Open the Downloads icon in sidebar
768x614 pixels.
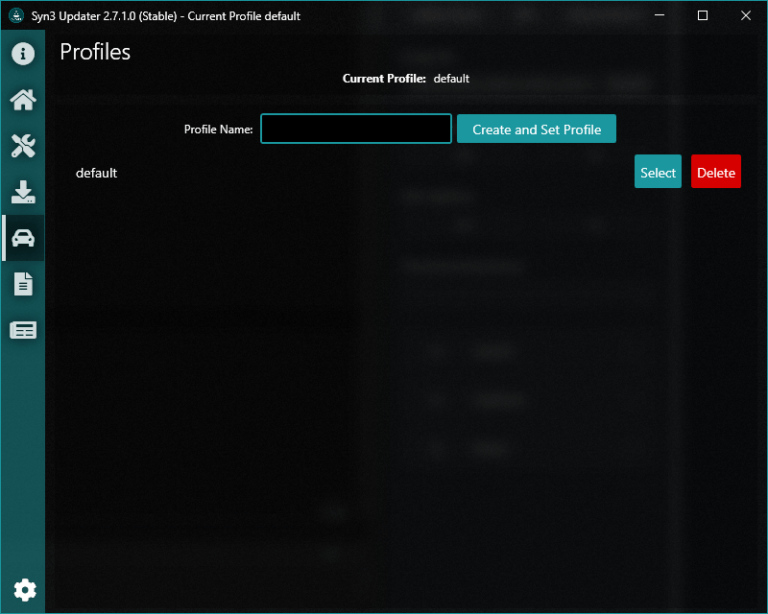point(23,192)
